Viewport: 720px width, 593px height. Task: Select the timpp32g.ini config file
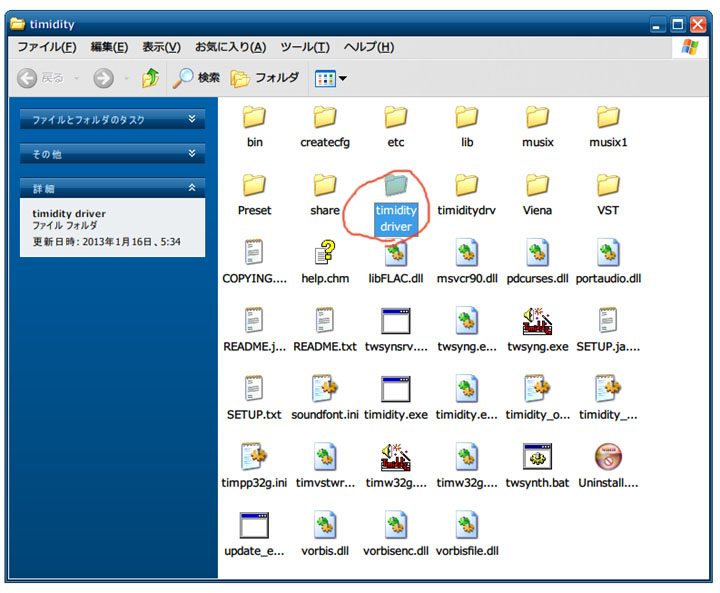(254, 466)
